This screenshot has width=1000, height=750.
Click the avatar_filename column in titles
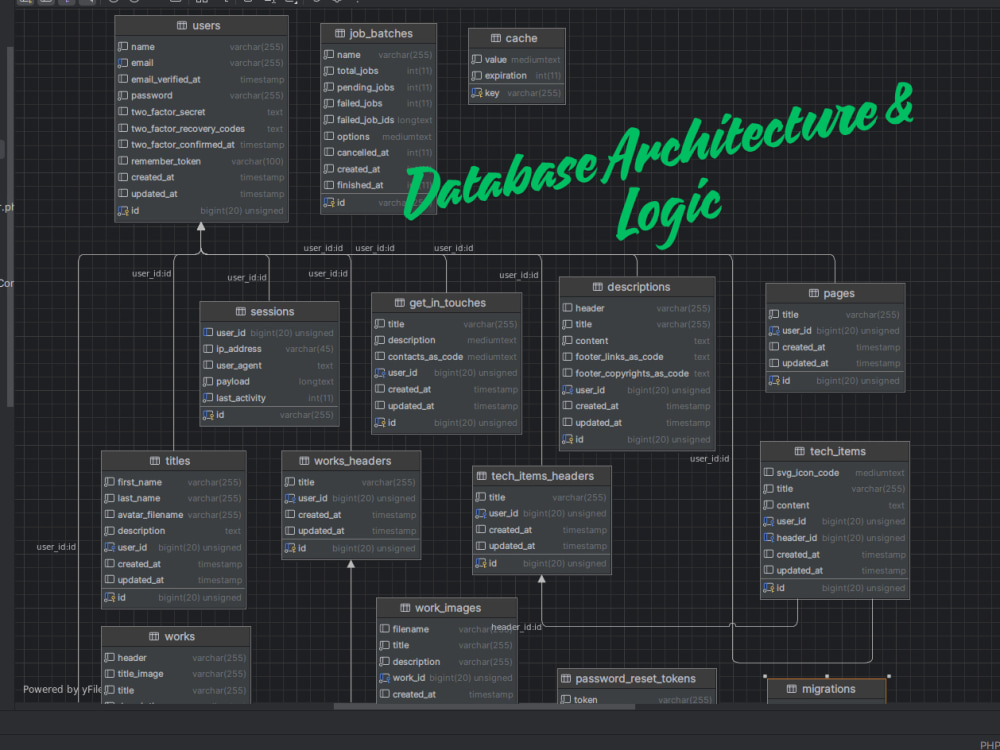(x=173, y=515)
